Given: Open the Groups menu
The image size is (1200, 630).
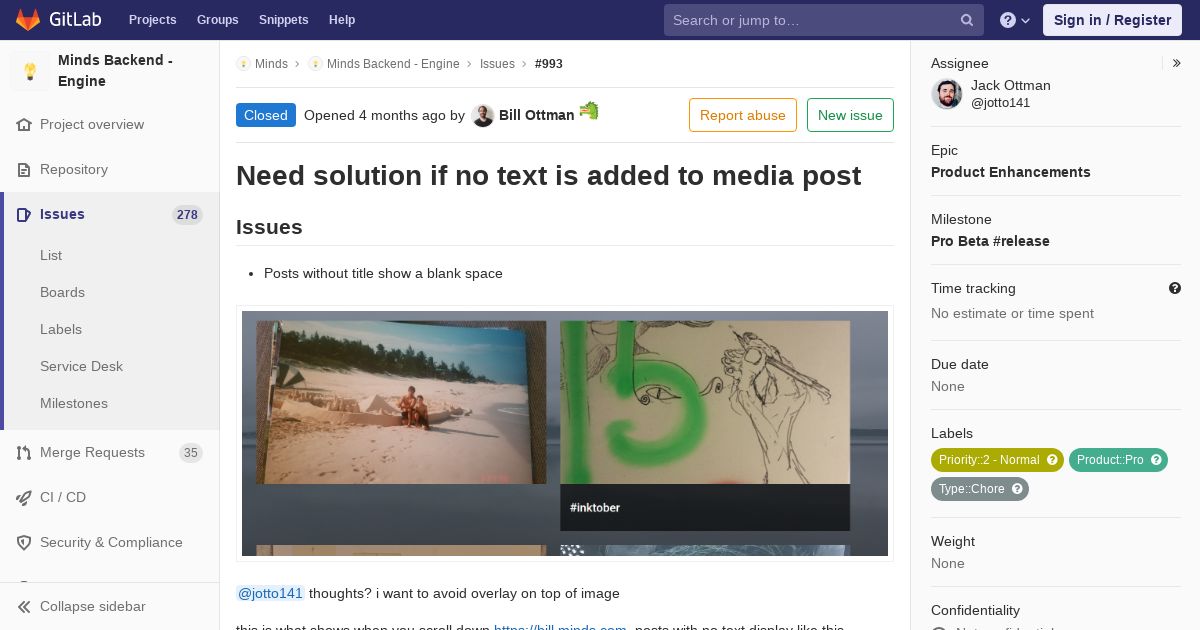Looking at the screenshot, I should tap(217, 20).
